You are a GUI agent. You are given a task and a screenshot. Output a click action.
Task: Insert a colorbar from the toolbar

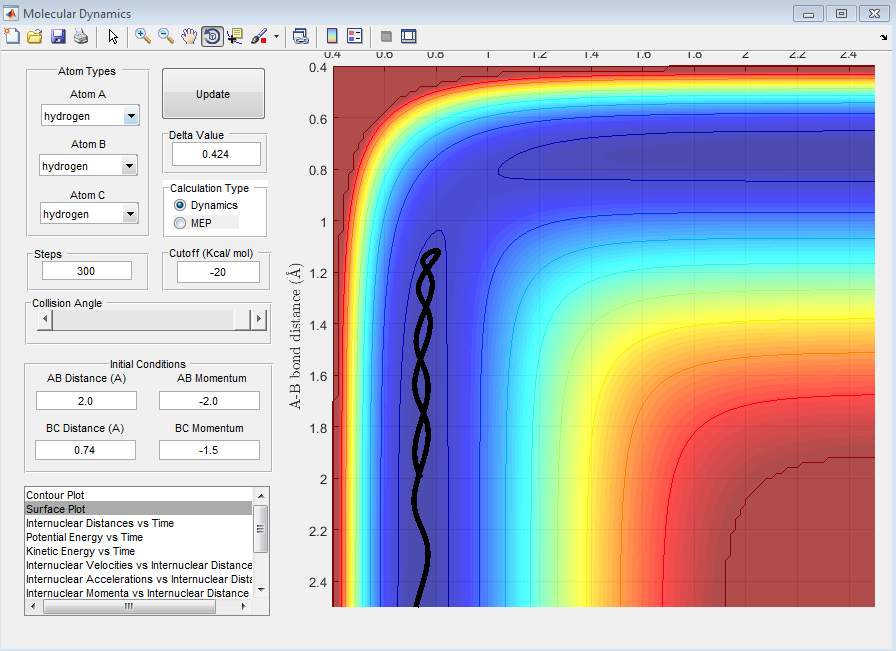click(x=332, y=36)
